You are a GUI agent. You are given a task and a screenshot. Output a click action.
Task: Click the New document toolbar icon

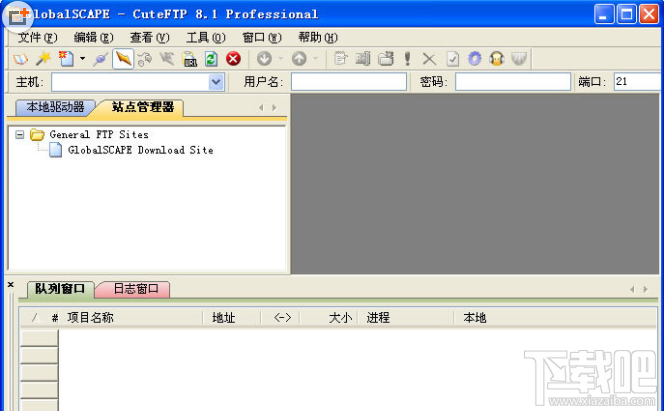coord(66,58)
